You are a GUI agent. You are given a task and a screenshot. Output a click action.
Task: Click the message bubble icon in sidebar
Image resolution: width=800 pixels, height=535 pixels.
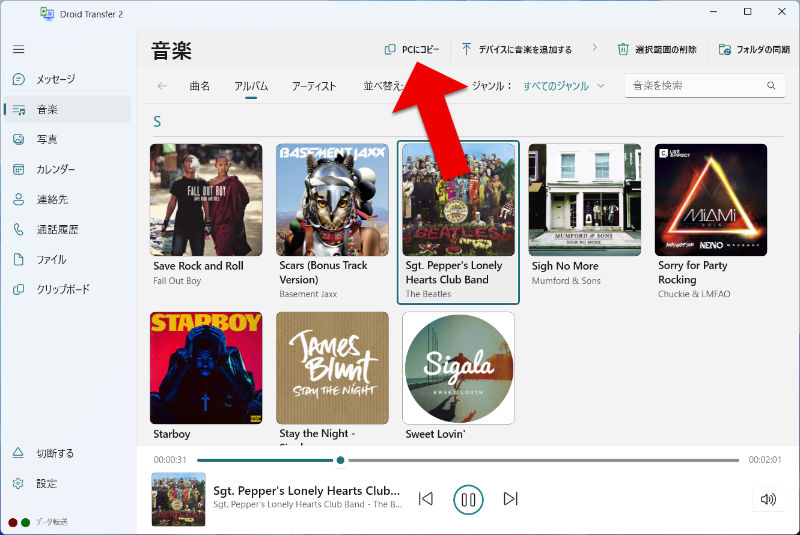coord(18,79)
